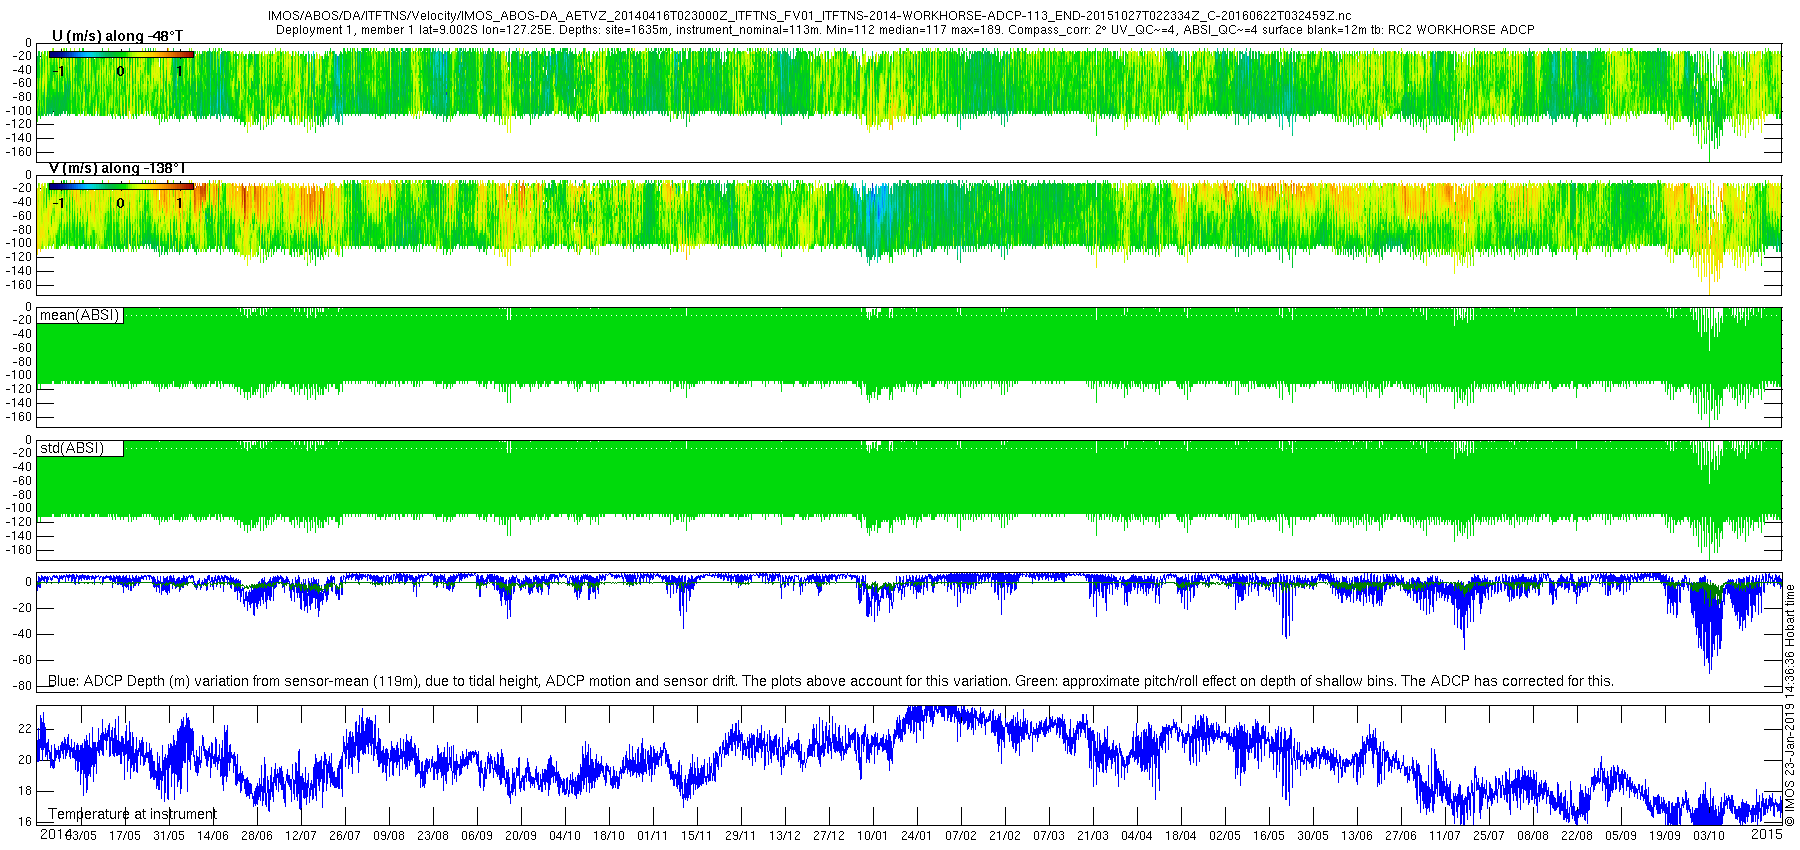Screen dimensions: 1800x850
Task: Click the 22 tick on the temperature axis
Action: pos(26,729)
